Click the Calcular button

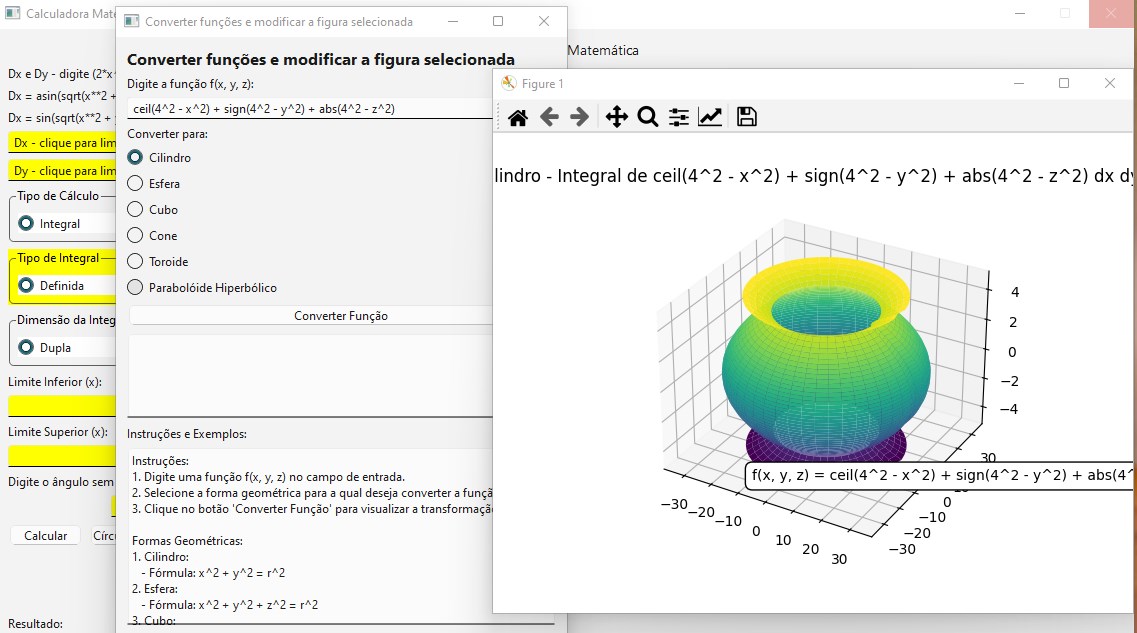pyautogui.click(x=45, y=535)
